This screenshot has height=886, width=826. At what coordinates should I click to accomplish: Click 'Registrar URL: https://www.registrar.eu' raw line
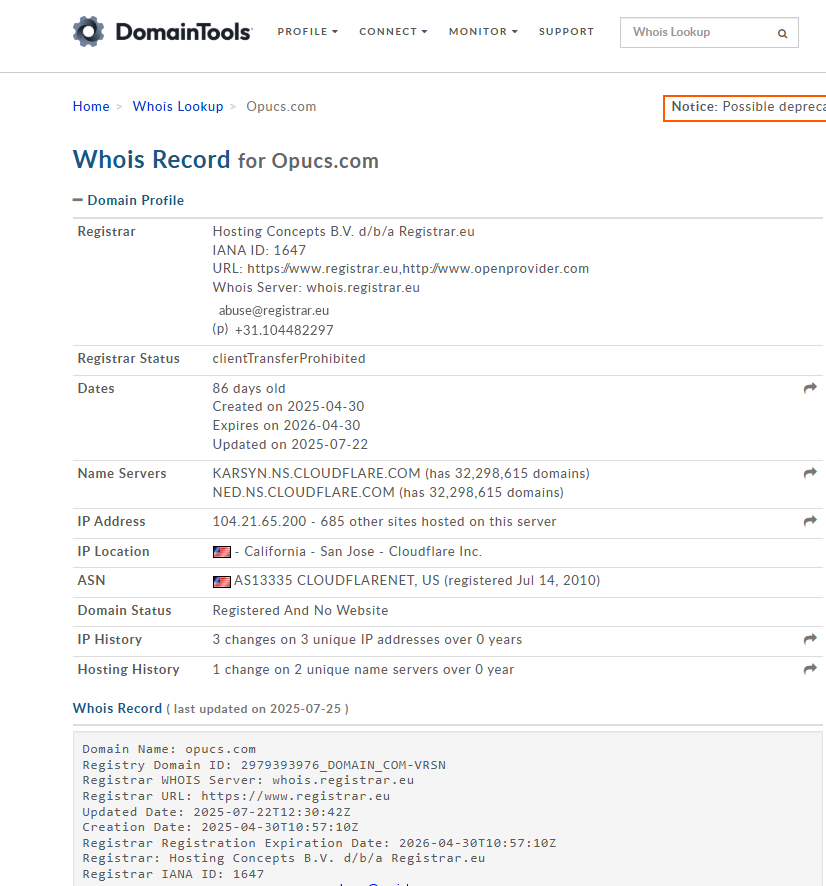pyautogui.click(x=236, y=796)
